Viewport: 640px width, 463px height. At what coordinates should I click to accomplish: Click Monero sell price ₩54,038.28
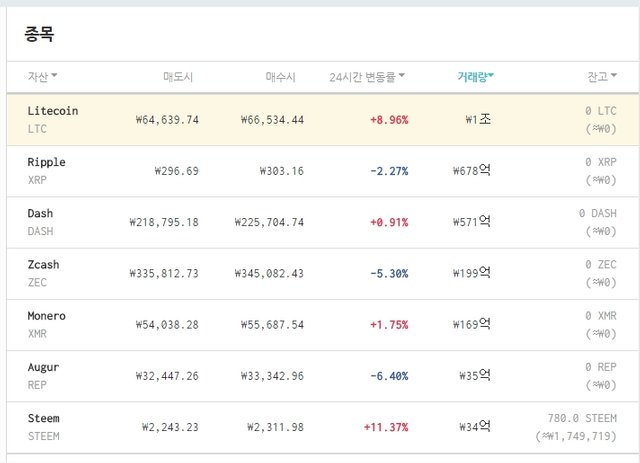point(167,325)
